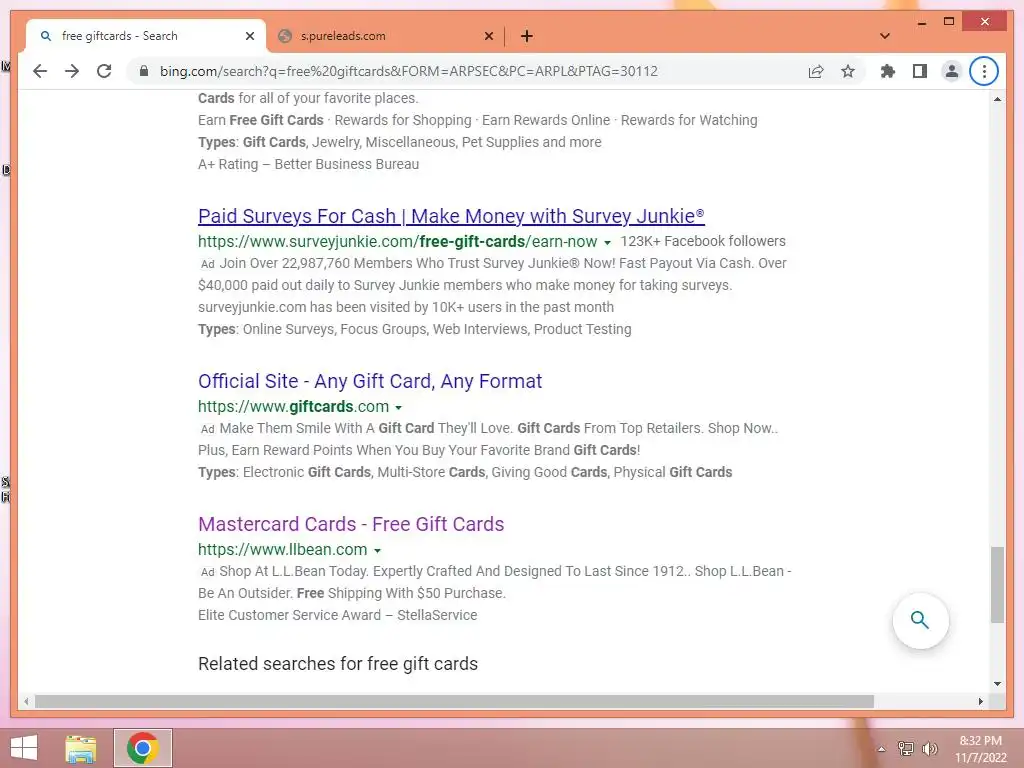Switch to the s.pureleads.com tab
This screenshot has width=1024, height=768.
(385, 37)
